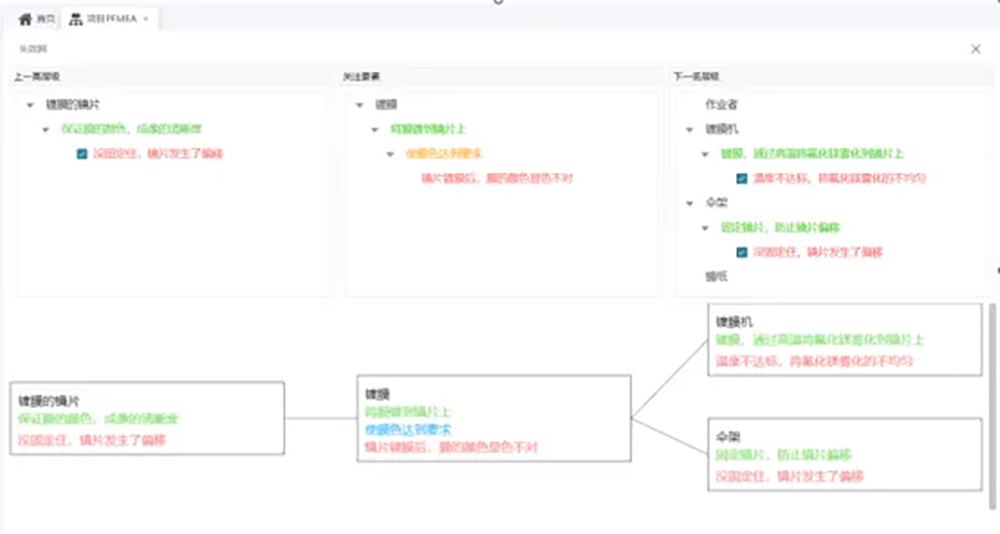Select 作业者 in the 下一低层级 tree

[721, 104]
